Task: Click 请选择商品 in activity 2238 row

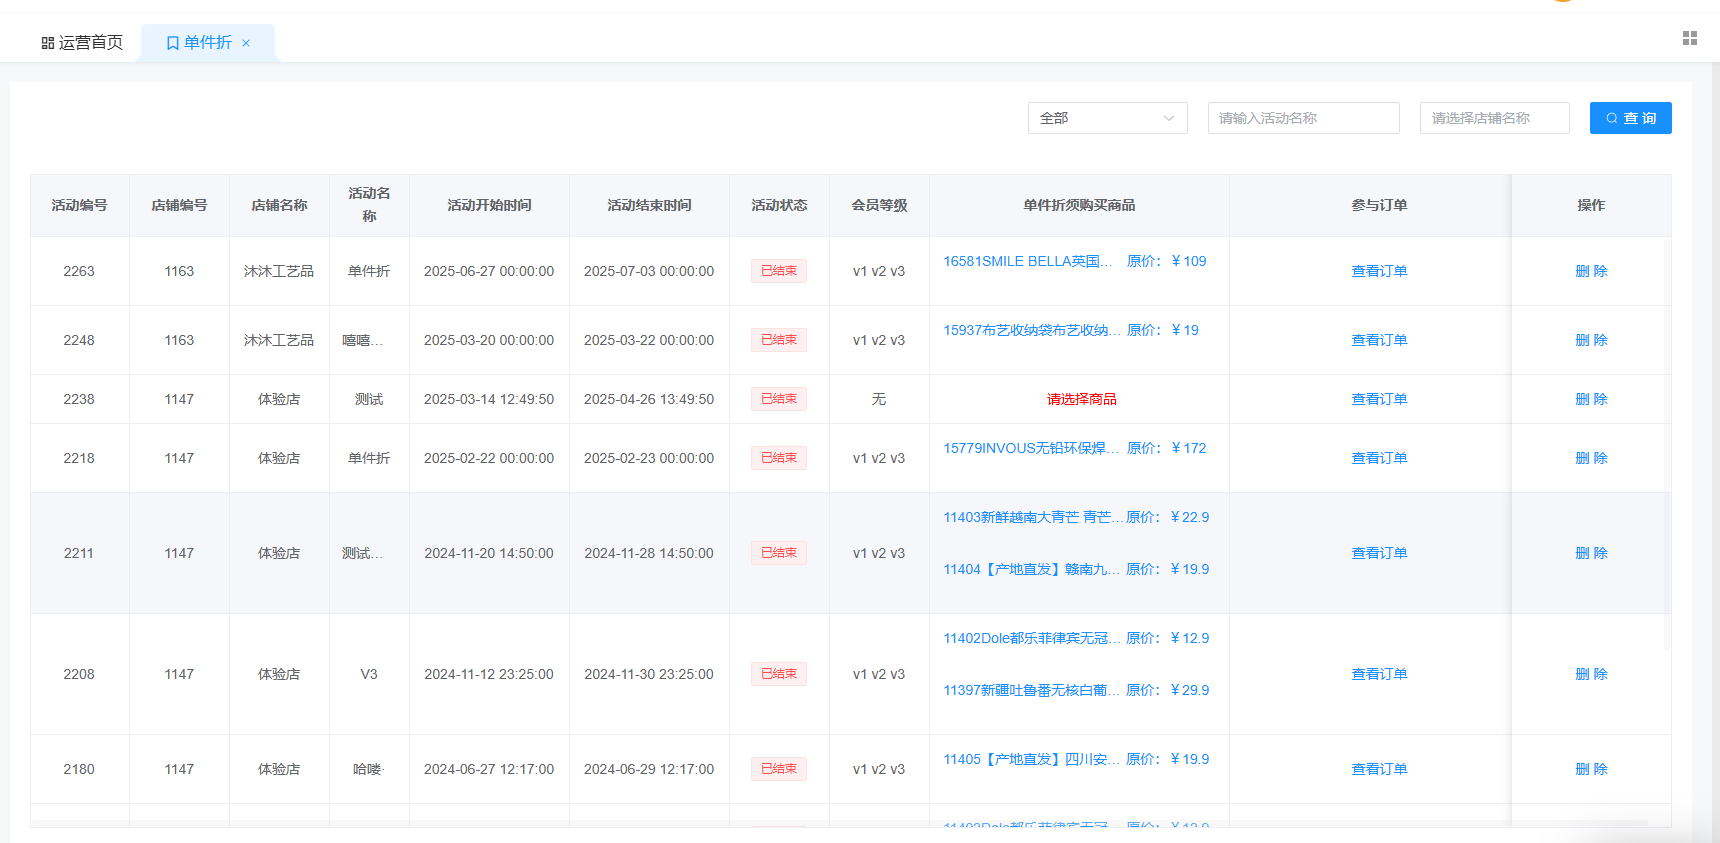Action: pos(1081,399)
